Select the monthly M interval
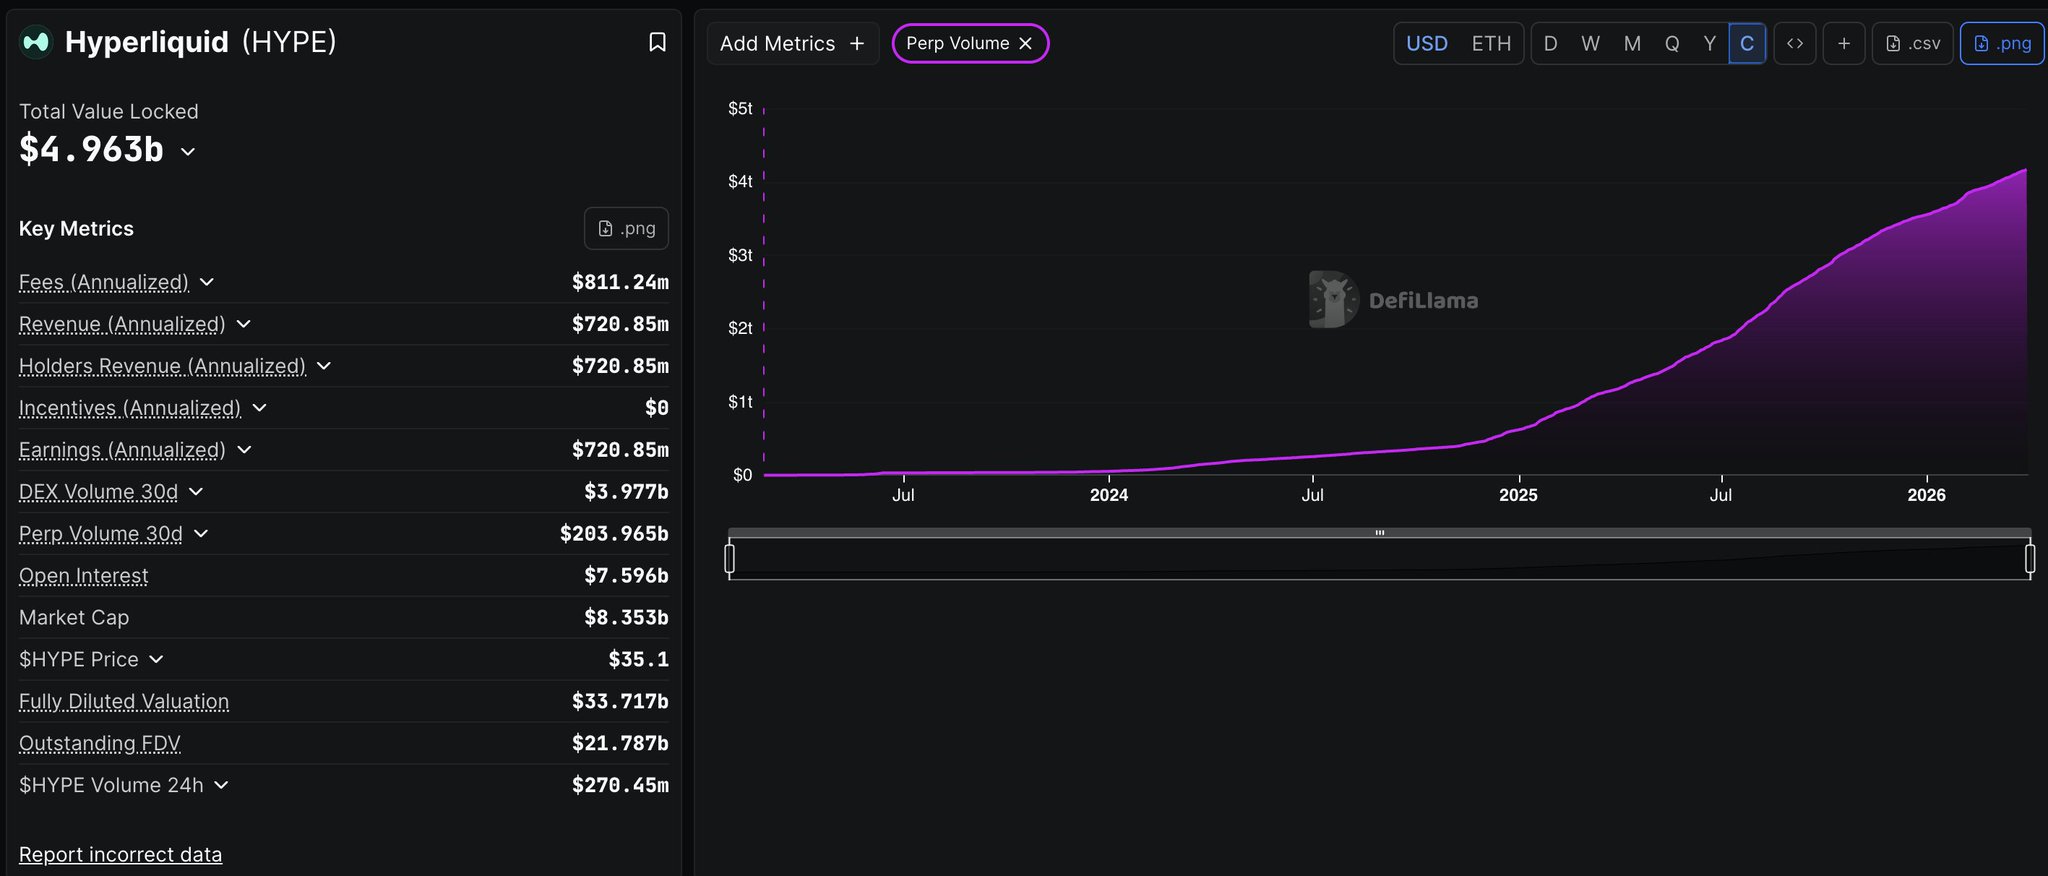 click(x=1632, y=44)
